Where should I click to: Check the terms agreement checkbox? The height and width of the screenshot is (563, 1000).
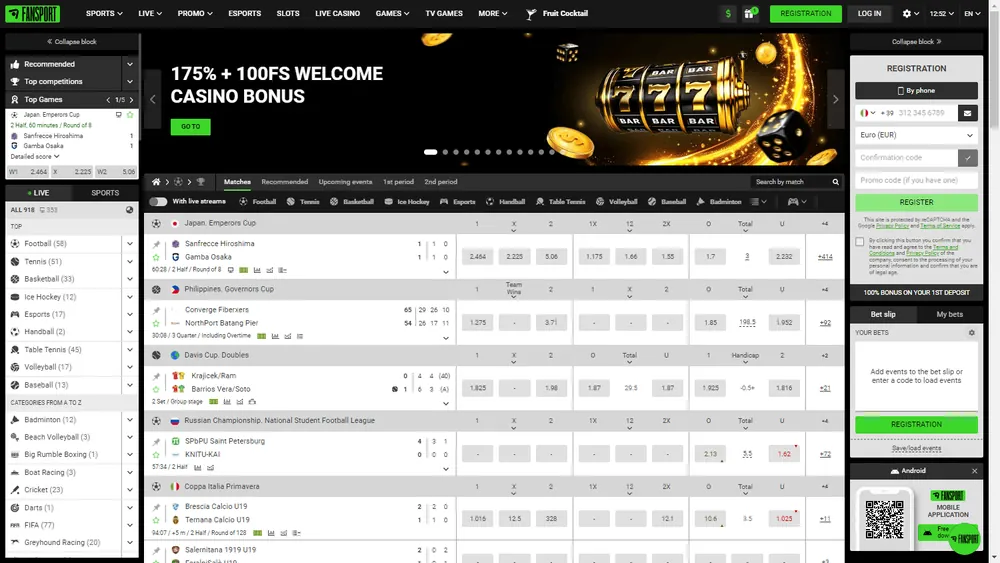click(860, 242)
